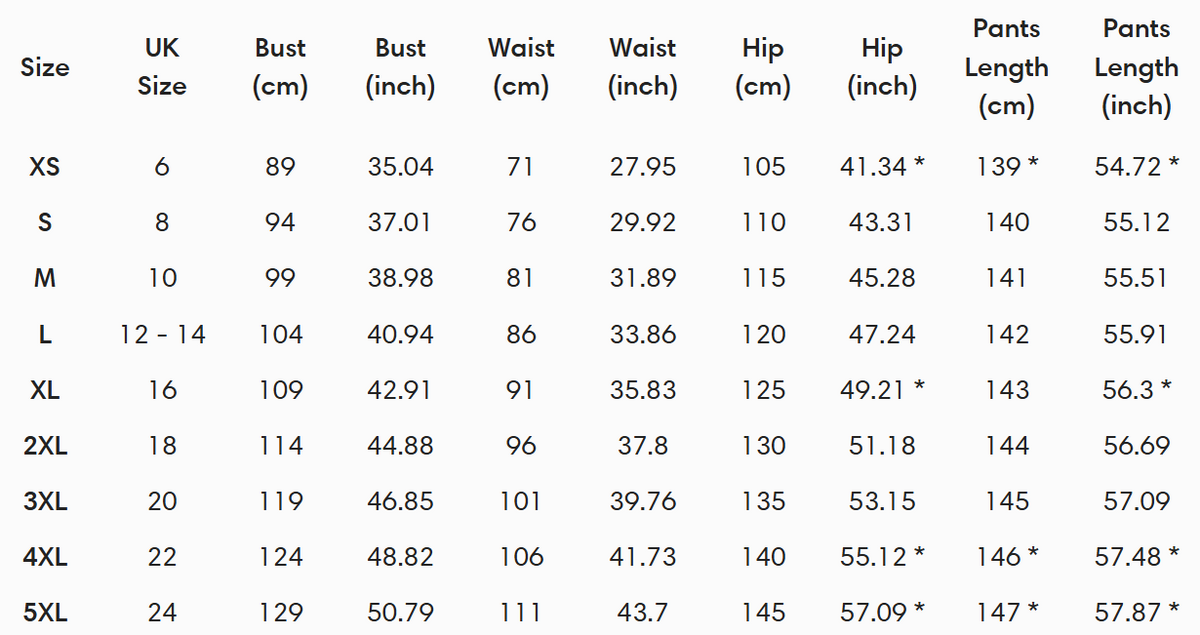Click the UK size 24 cell
The width and height of the screenshot is (1200, 635).
(162, 612)
